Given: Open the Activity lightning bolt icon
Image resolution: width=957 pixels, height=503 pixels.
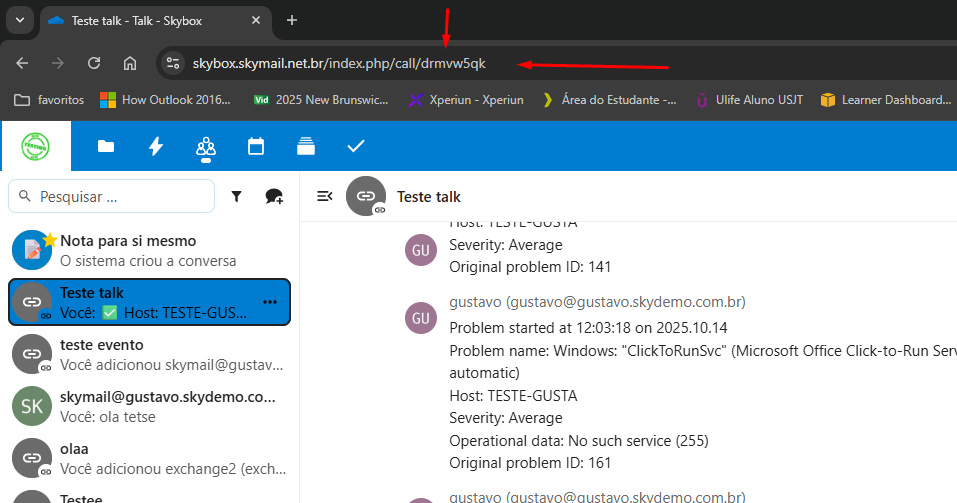Looking at the screenshot, I should 155,147.
